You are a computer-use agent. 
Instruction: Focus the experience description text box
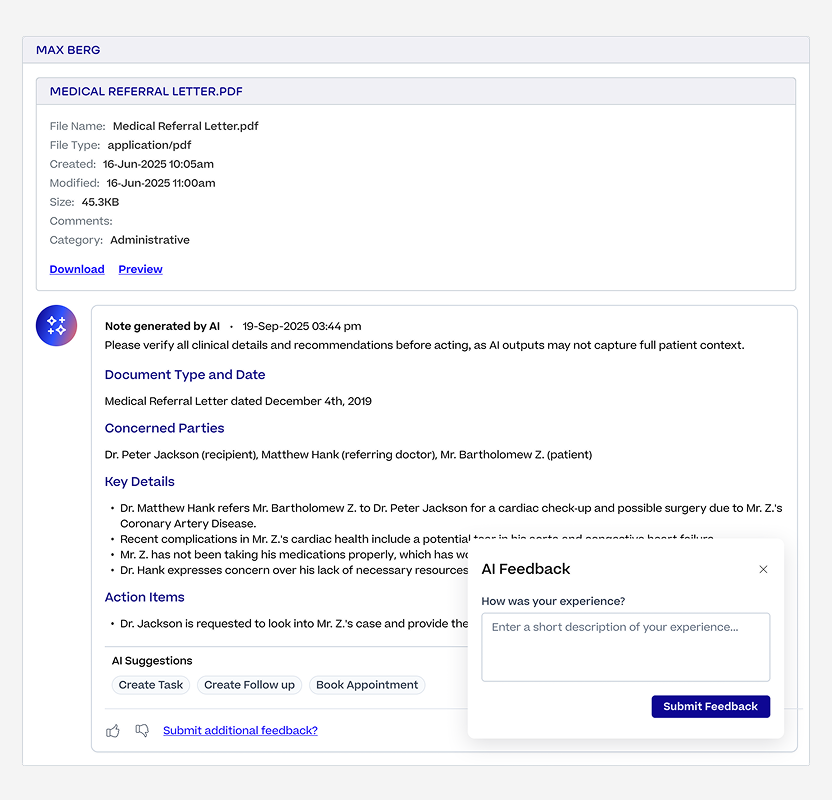pyautogui.click(x=626, y=647)
